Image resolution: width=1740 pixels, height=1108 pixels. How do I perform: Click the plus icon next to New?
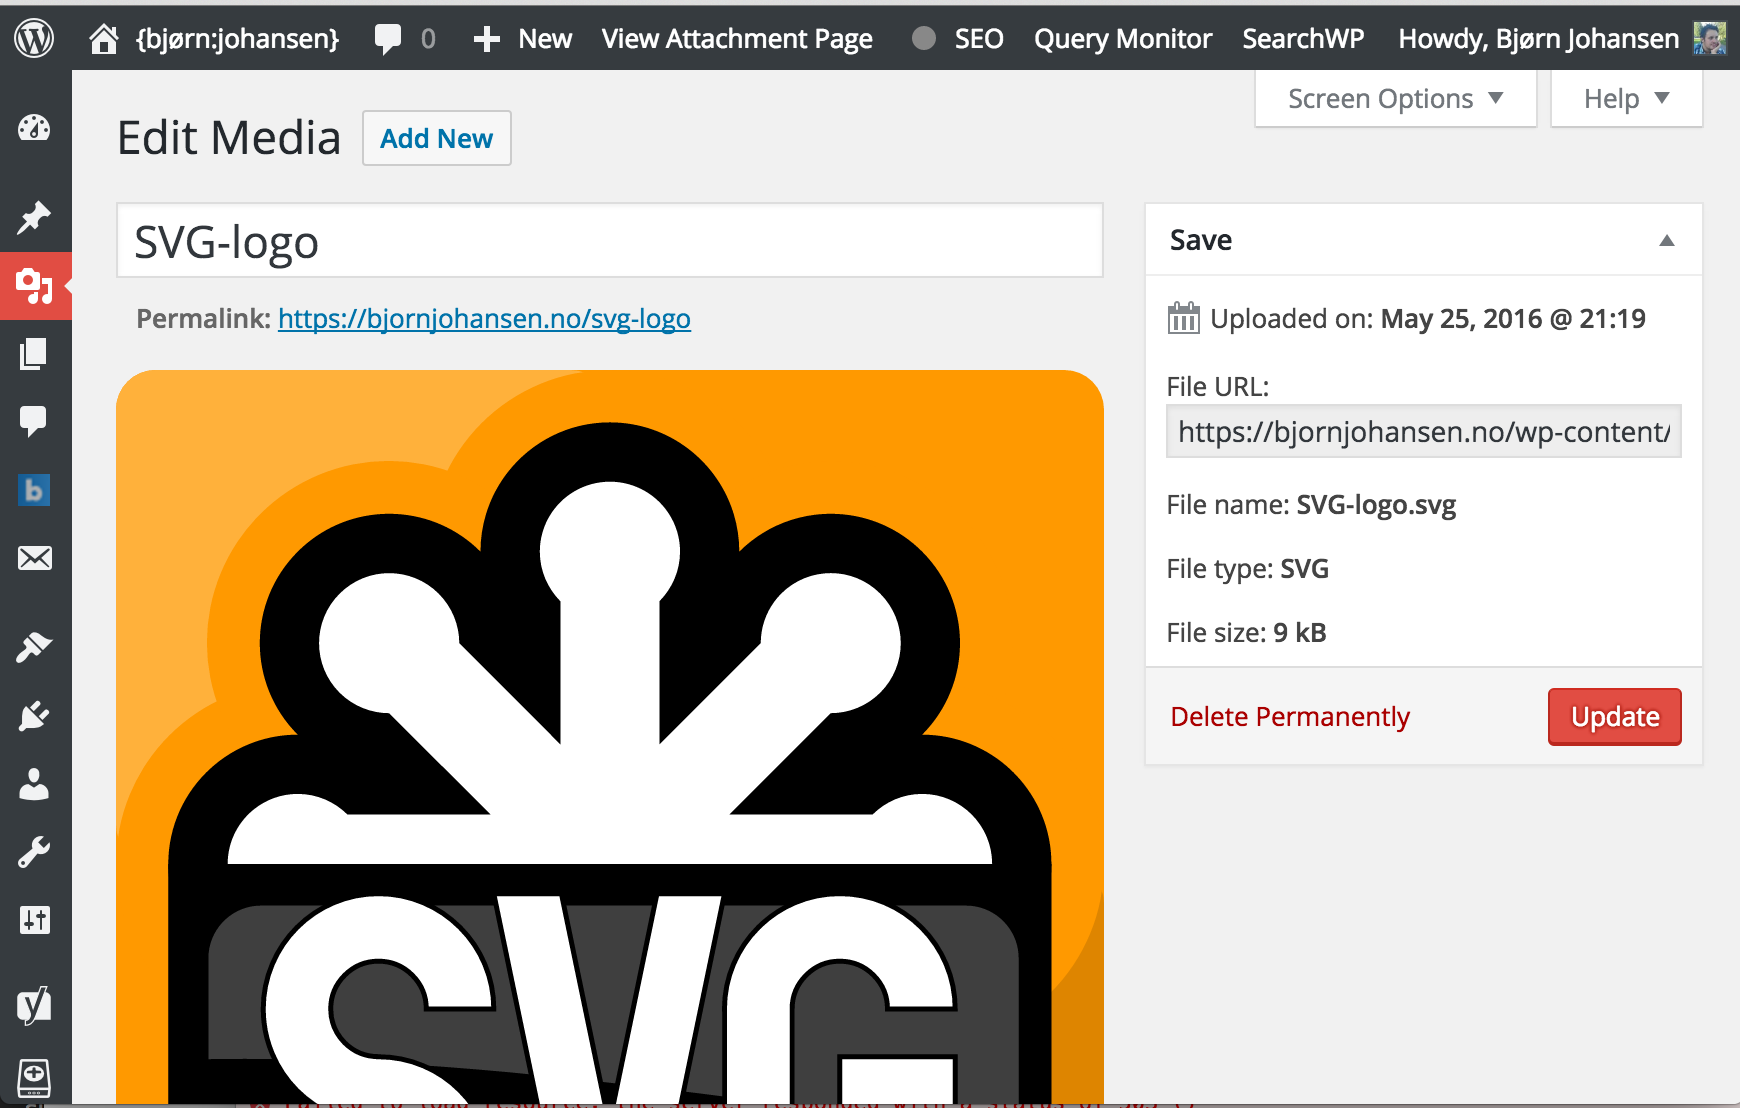point(487,39)
